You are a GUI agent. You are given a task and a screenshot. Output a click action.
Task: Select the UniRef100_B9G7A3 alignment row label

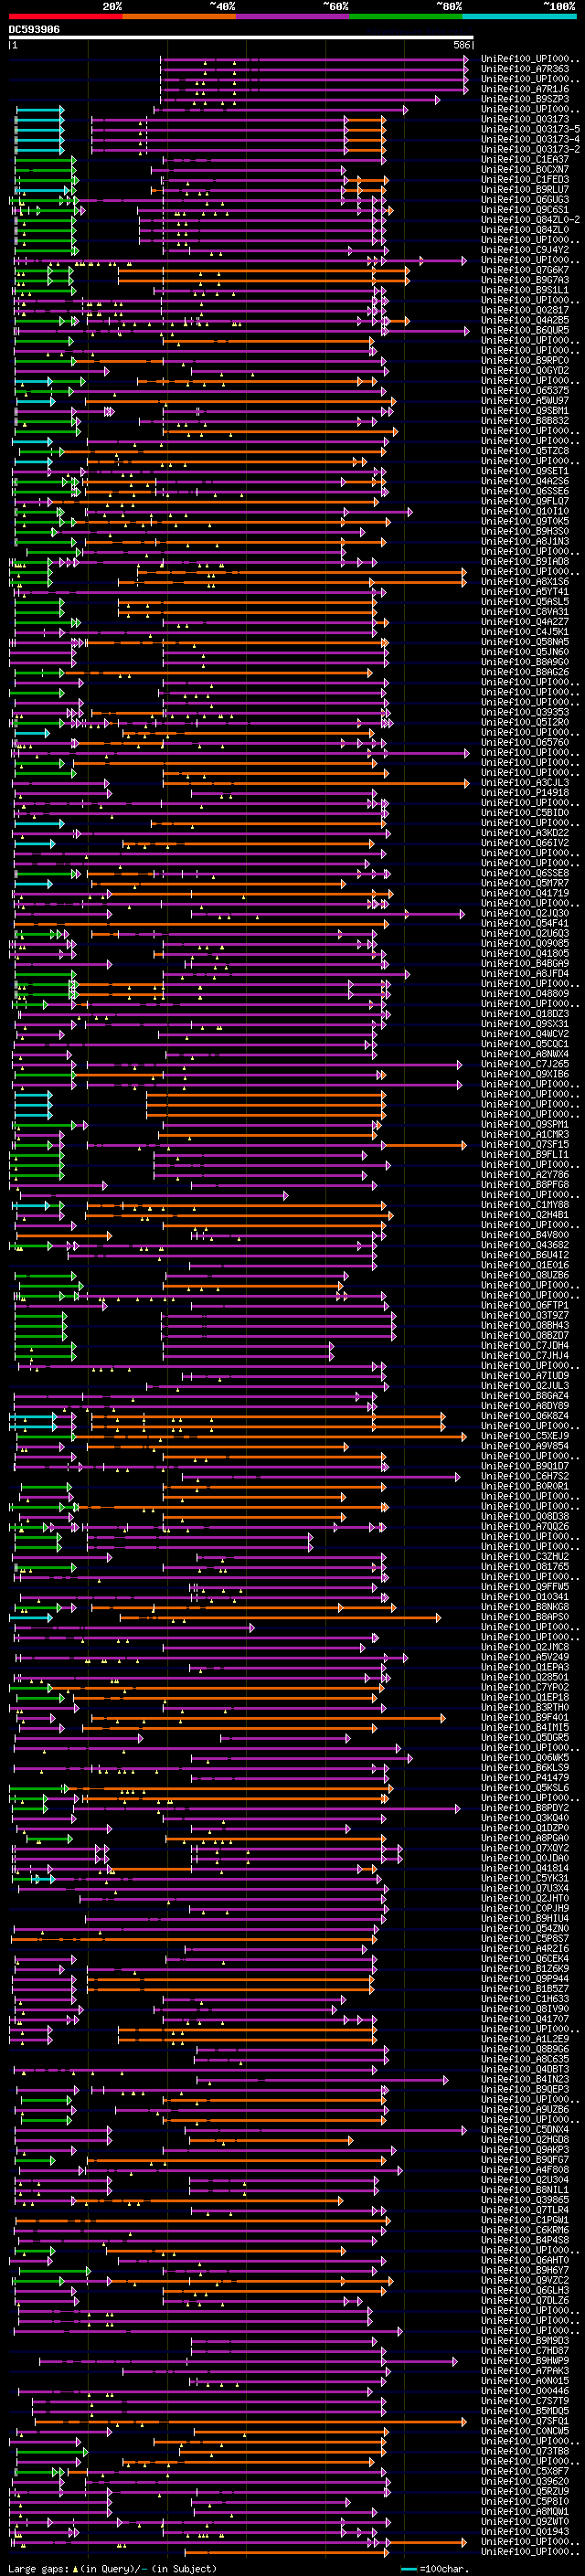click(x=525, y=280)
